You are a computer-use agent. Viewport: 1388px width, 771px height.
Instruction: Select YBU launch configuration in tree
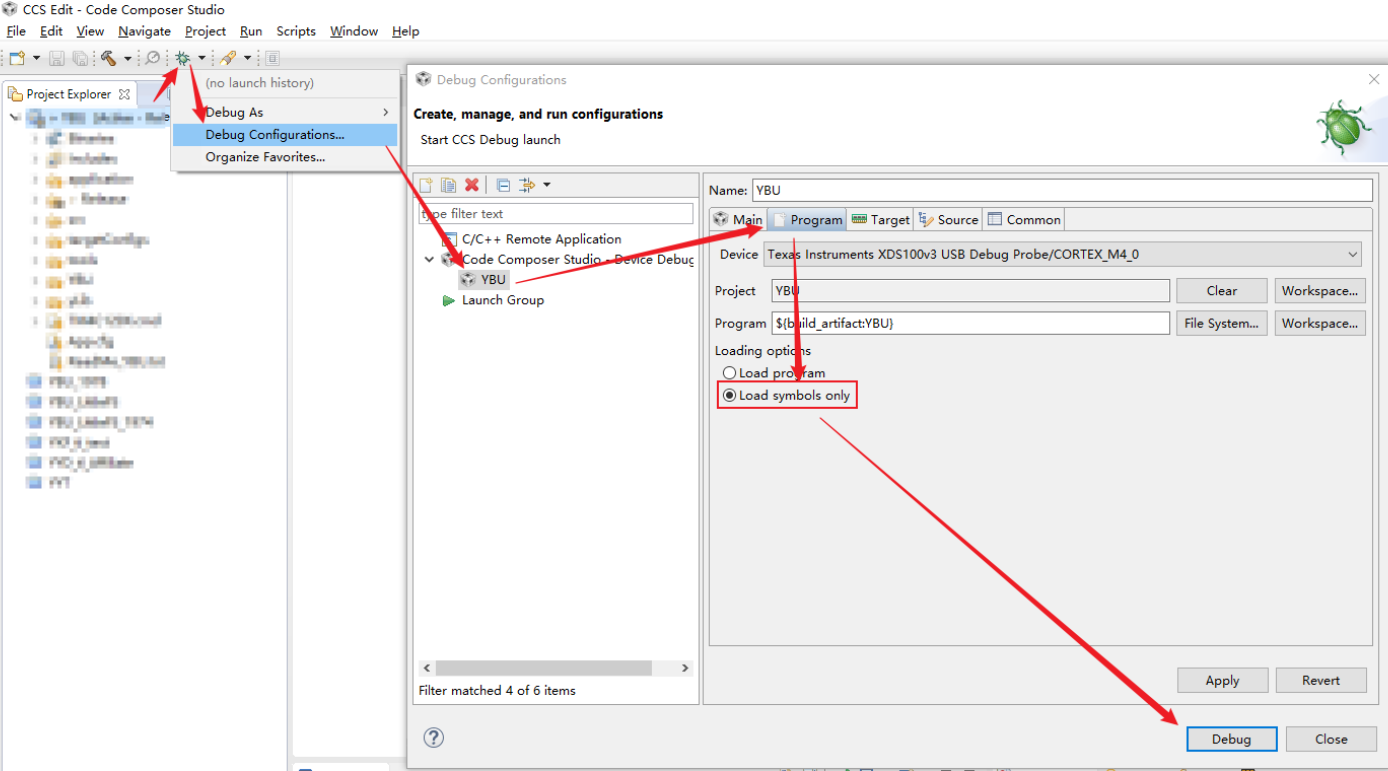[484, 279]
